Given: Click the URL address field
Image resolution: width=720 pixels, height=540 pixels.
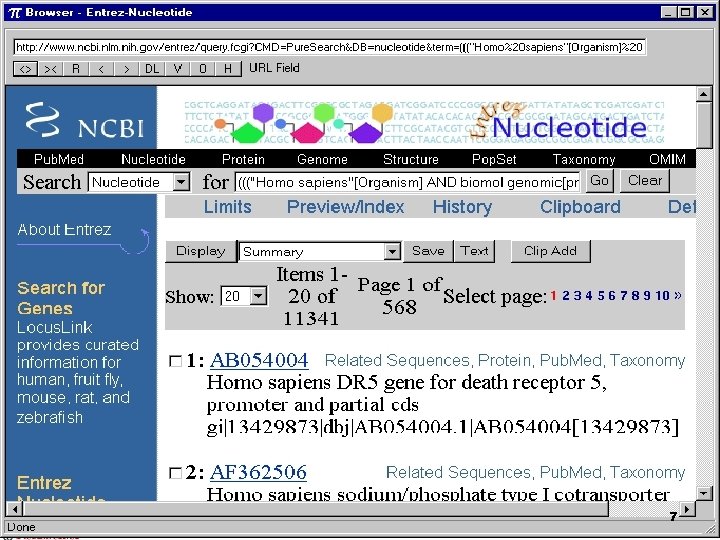Looking at the screenshot, I should (330, 47).
